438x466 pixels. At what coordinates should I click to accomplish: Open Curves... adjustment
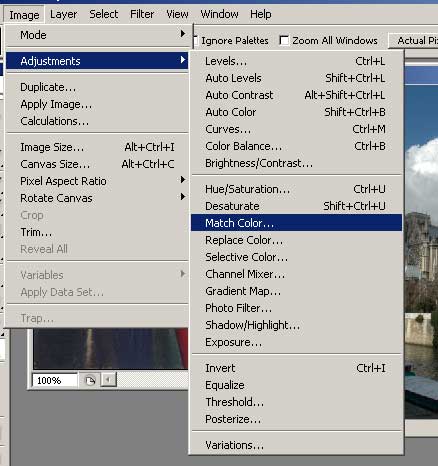tap(296, 129)
